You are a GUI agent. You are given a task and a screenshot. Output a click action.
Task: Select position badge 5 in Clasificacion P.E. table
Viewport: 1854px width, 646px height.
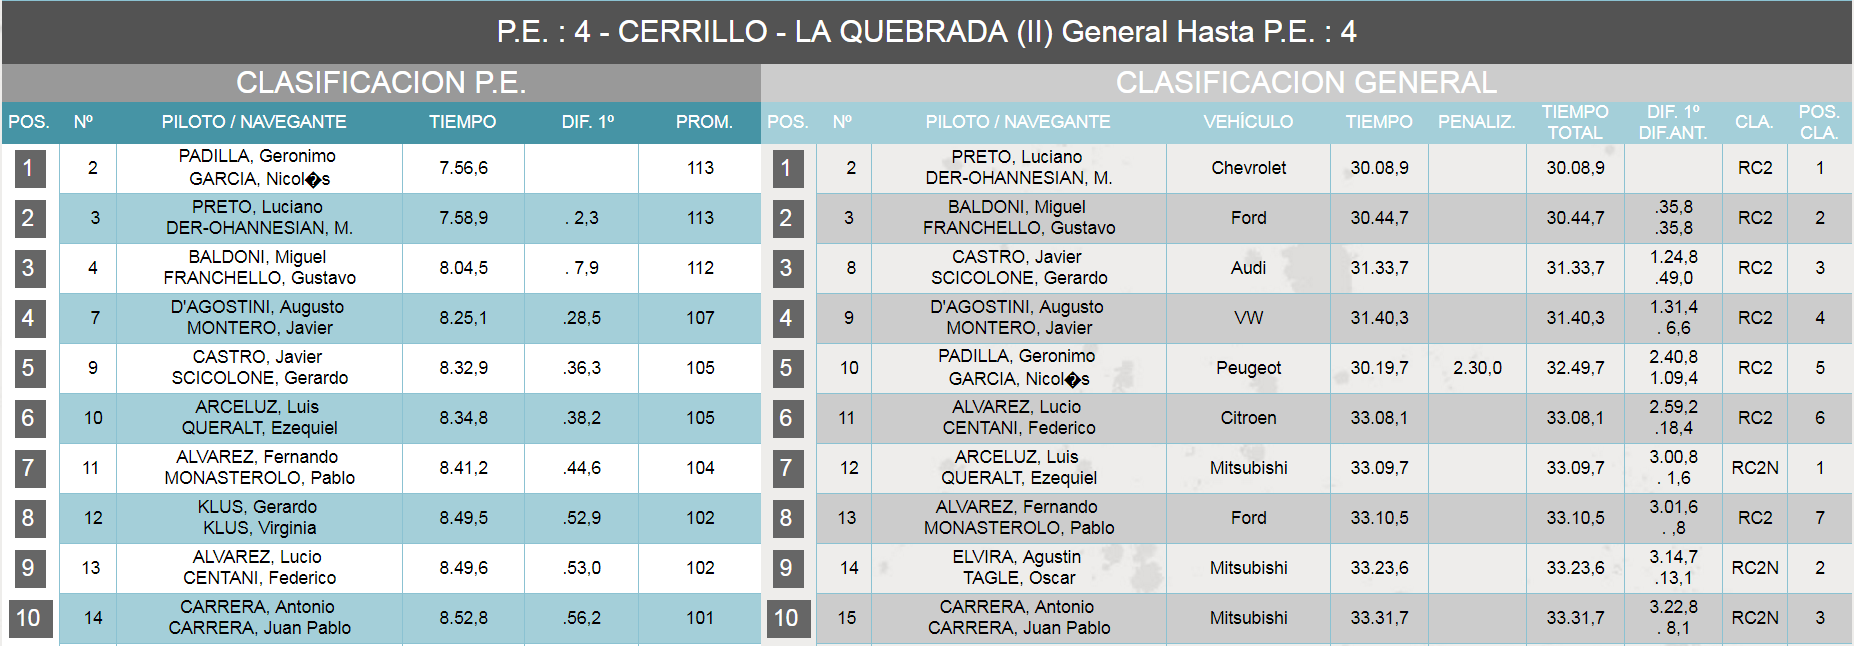point(29,368)
